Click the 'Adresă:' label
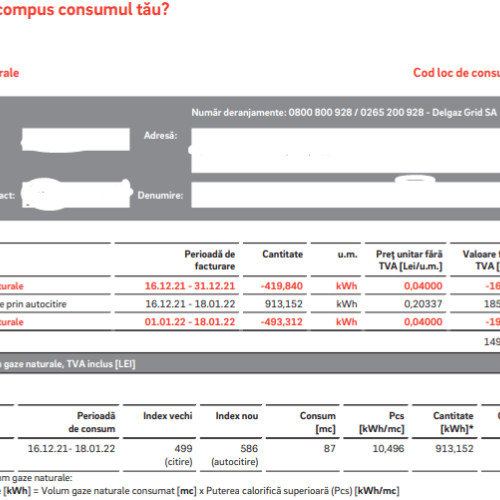 click(x=160, y=135)
